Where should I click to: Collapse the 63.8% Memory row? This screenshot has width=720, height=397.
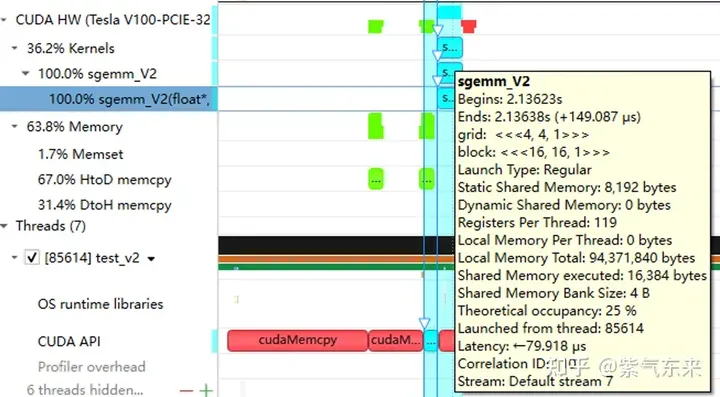pyautogui.click(x=15, y=126)
